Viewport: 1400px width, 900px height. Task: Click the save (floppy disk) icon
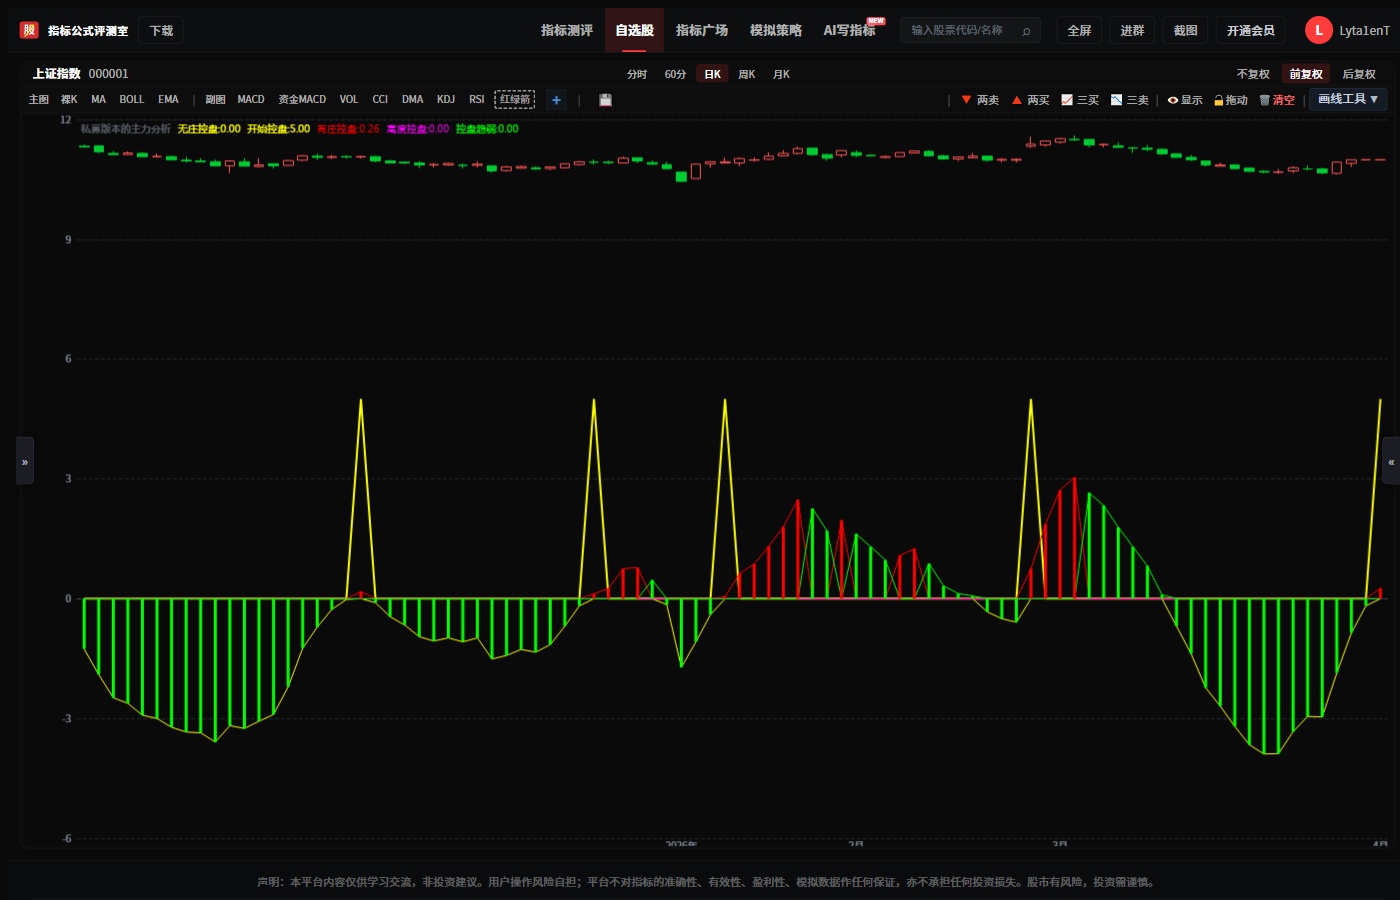click(605, 100)
